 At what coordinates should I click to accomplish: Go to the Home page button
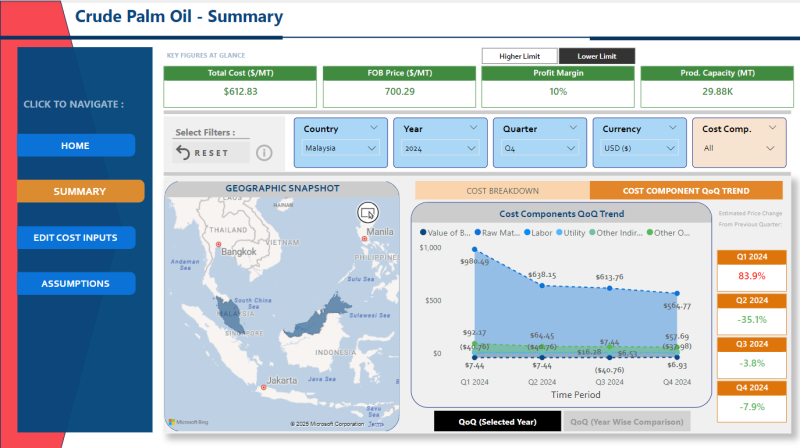click(x=76, y=146)
